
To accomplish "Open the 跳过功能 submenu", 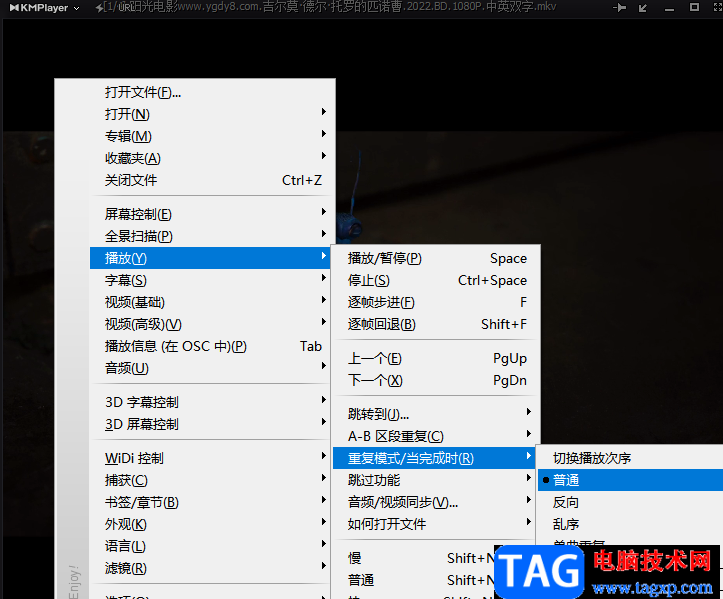I will point(435,480).
